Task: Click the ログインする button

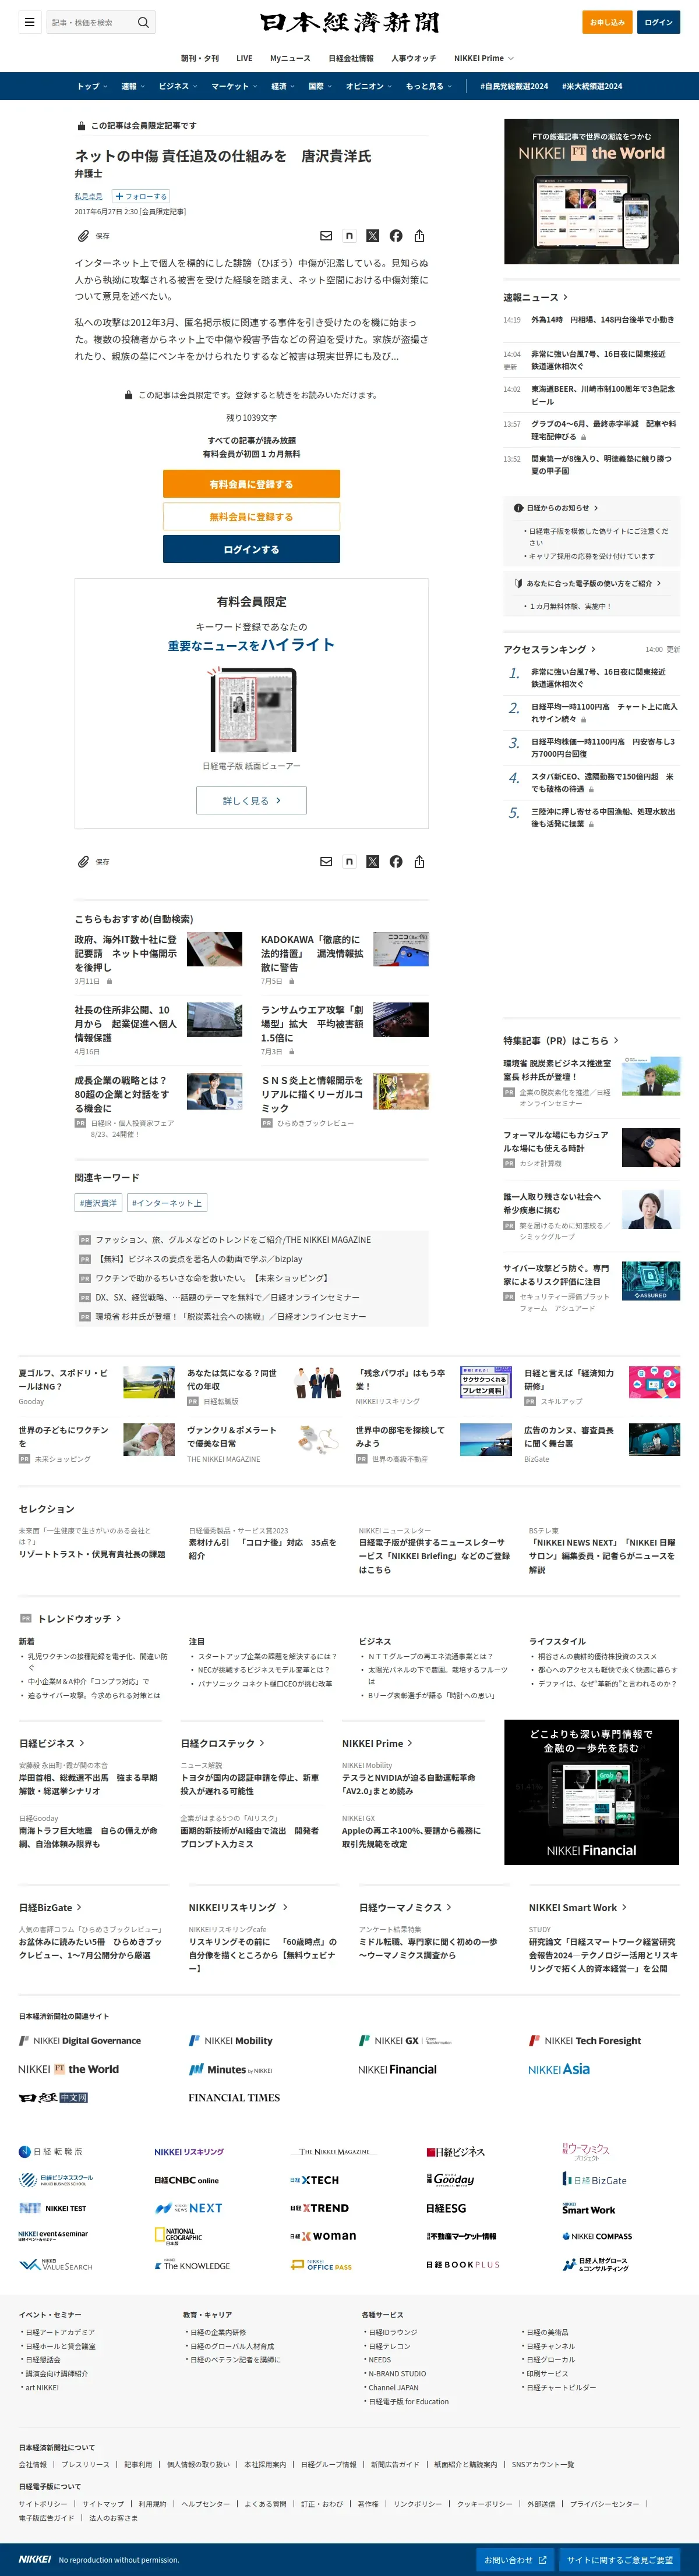Action: (251, 549)
